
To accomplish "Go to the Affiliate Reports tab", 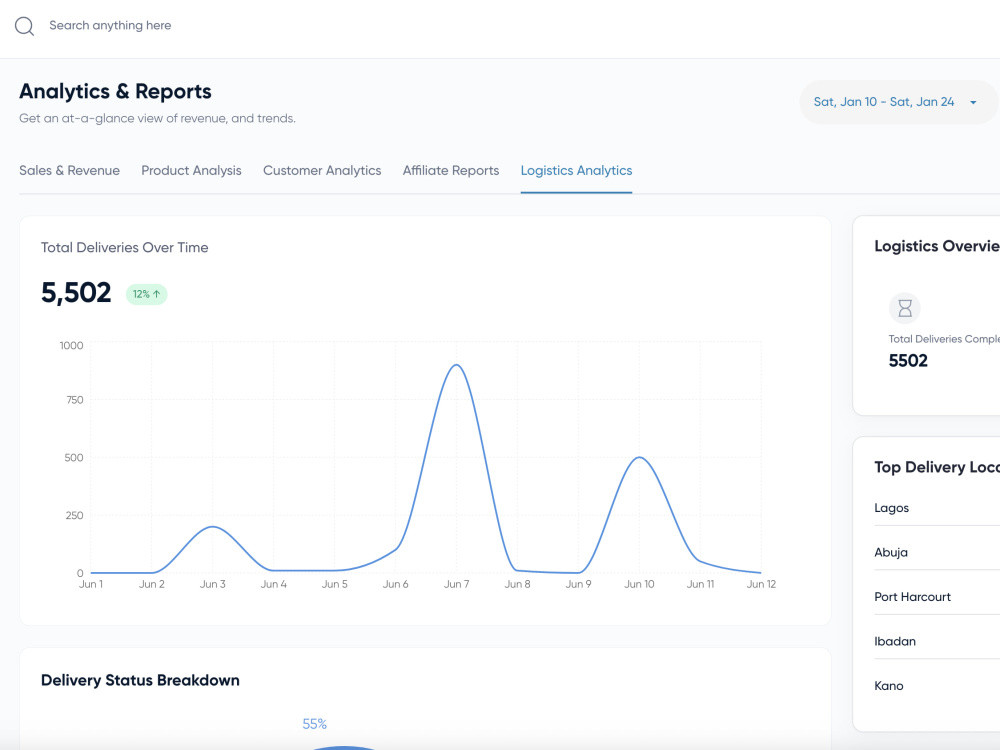I will (451, 170).
